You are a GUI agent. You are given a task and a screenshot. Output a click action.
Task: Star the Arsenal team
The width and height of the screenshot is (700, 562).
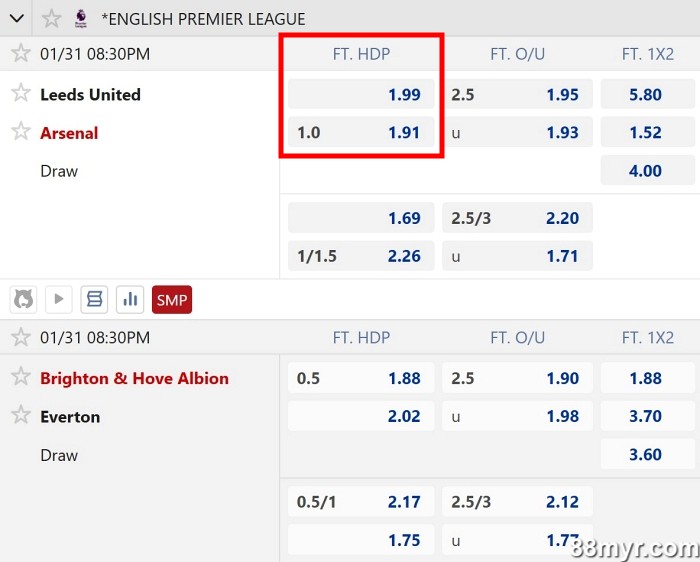point(21,132)
